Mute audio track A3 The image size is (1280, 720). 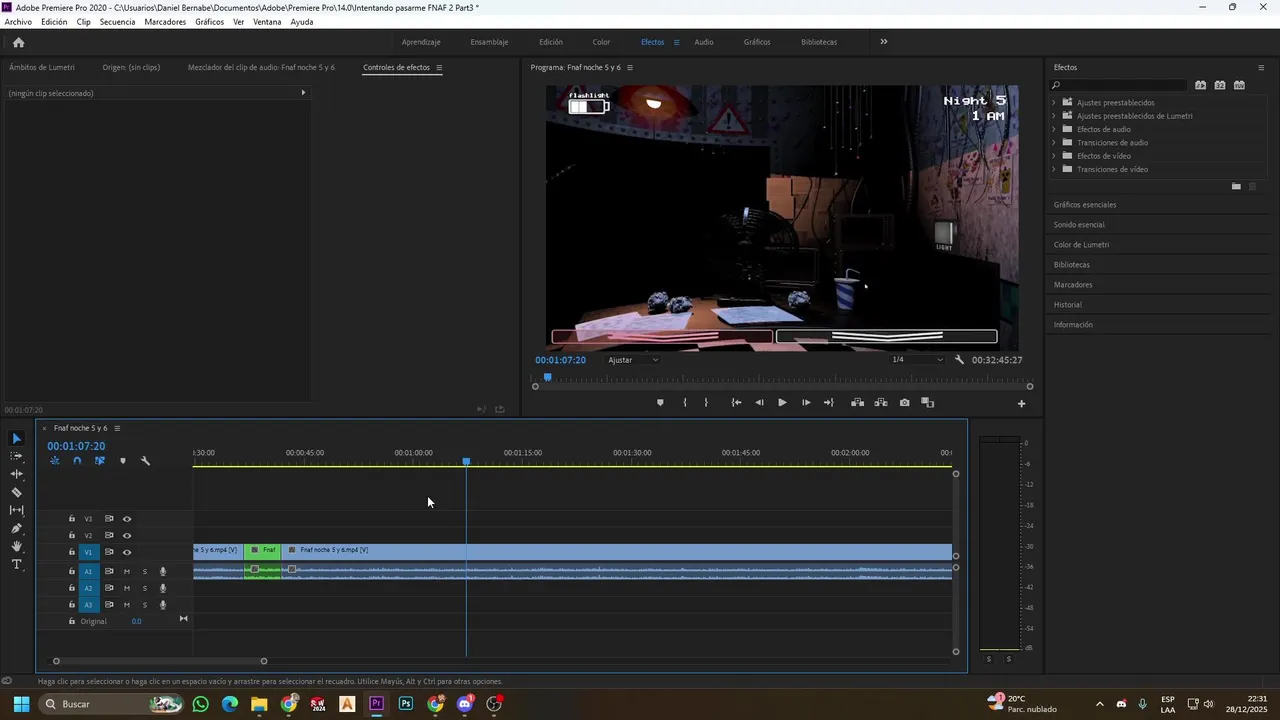click(x=127, y=605)
